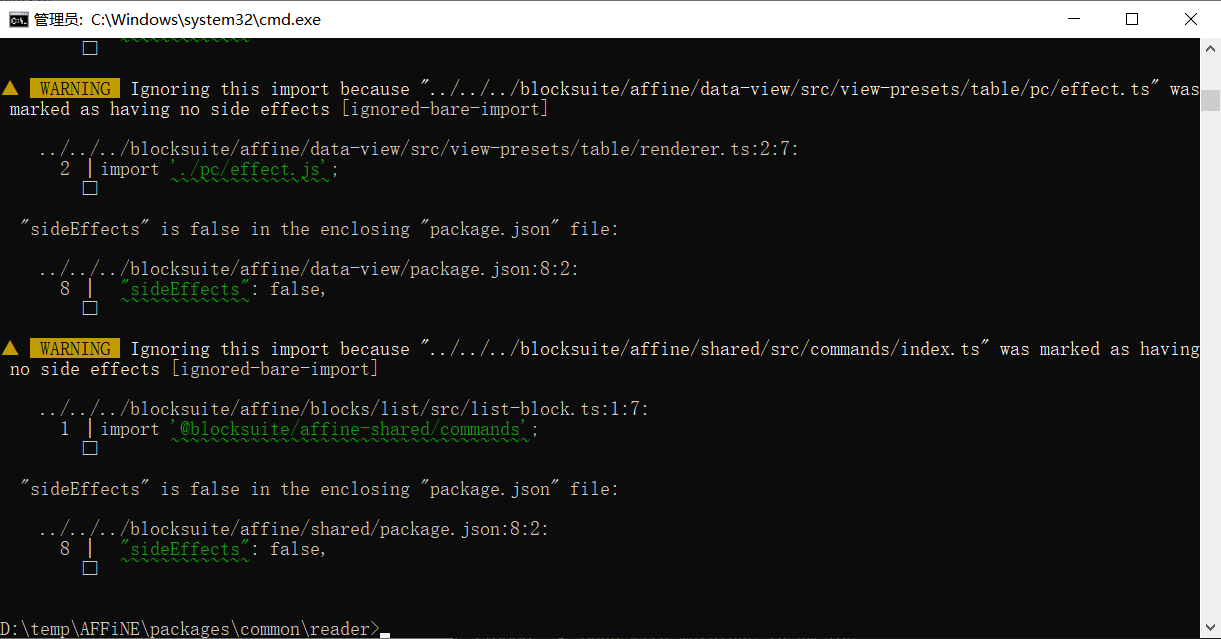Viewport: 1221px width, 639px height.
Task: Maximize the cmd.exe window
Action: (1132, 19)
